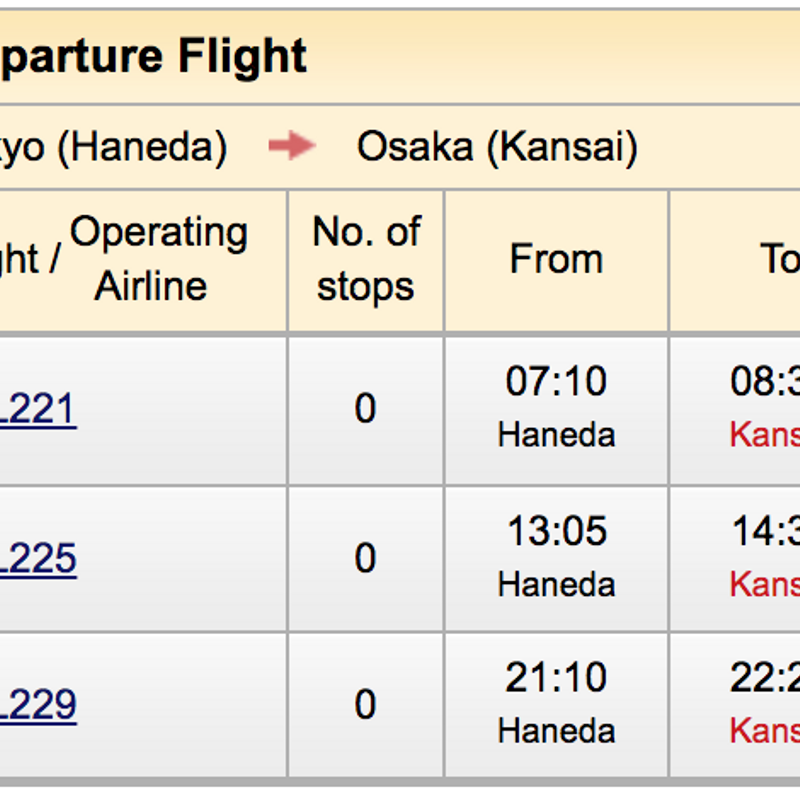Click the Tokyo (Haneda) origin text
The height and width of the screenshot is (800, 800).
pos(113,148)
